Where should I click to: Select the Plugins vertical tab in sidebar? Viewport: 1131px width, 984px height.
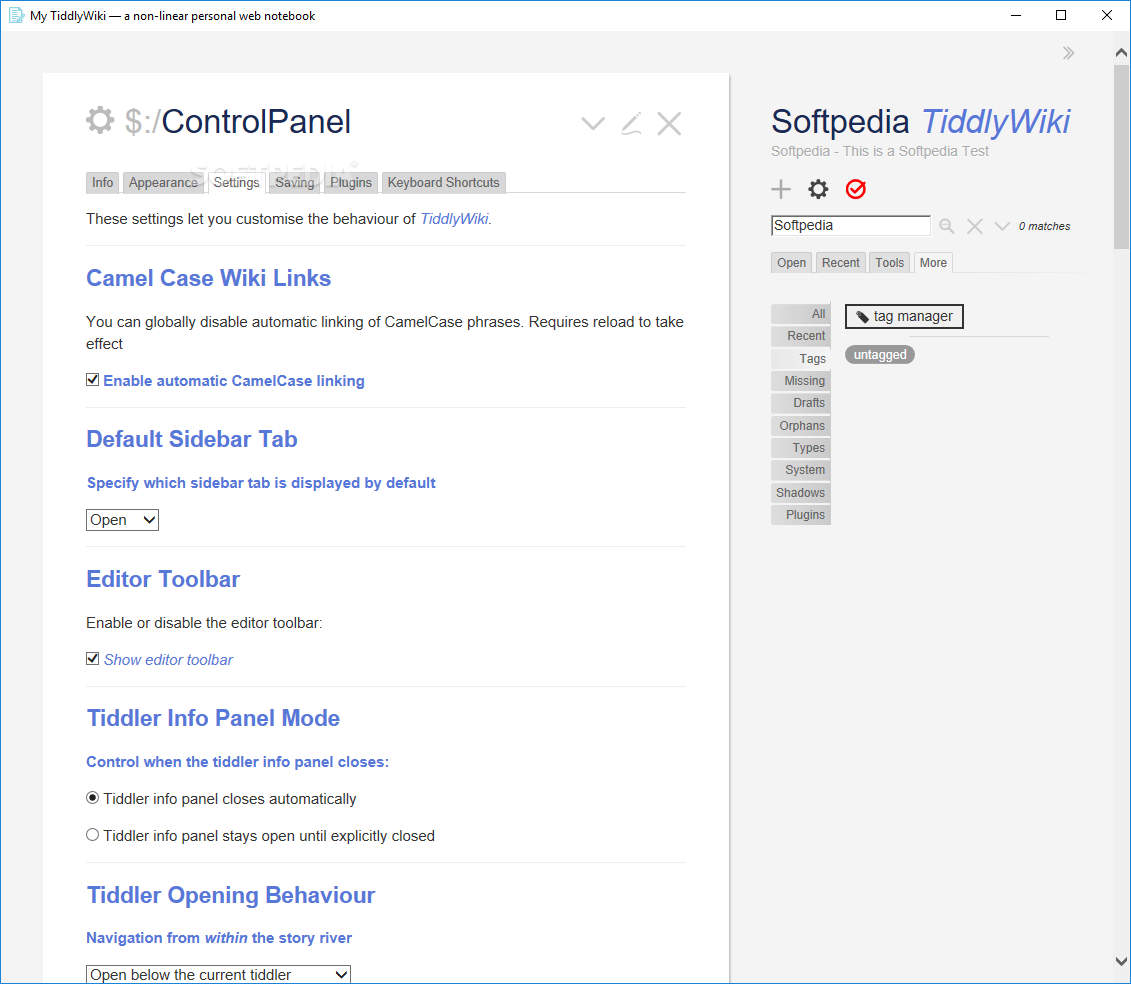801,515
